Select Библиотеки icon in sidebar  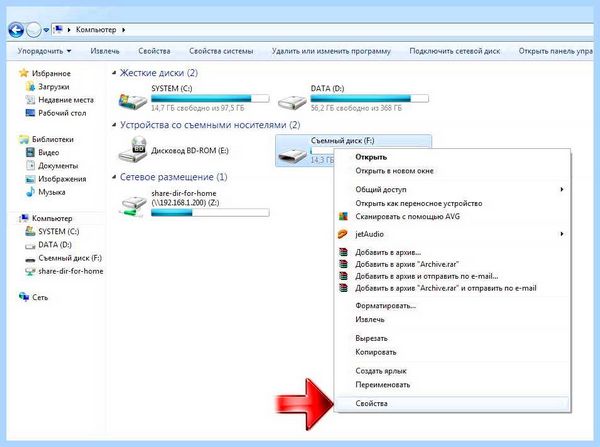click(x=24, y=139)
